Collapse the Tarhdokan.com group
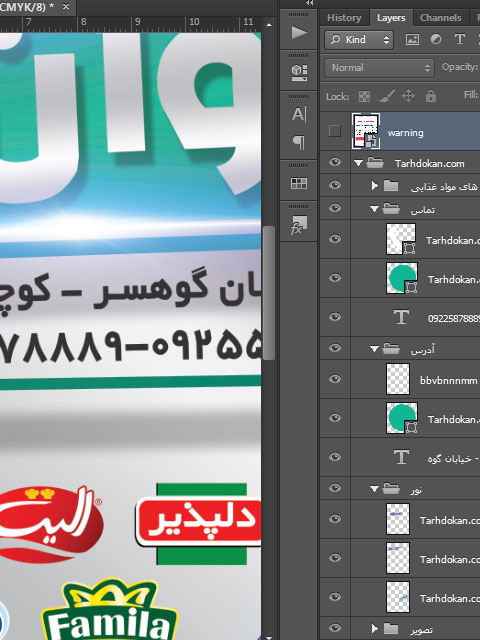Viewport: 480px width, 640px height. coord(358,163)
